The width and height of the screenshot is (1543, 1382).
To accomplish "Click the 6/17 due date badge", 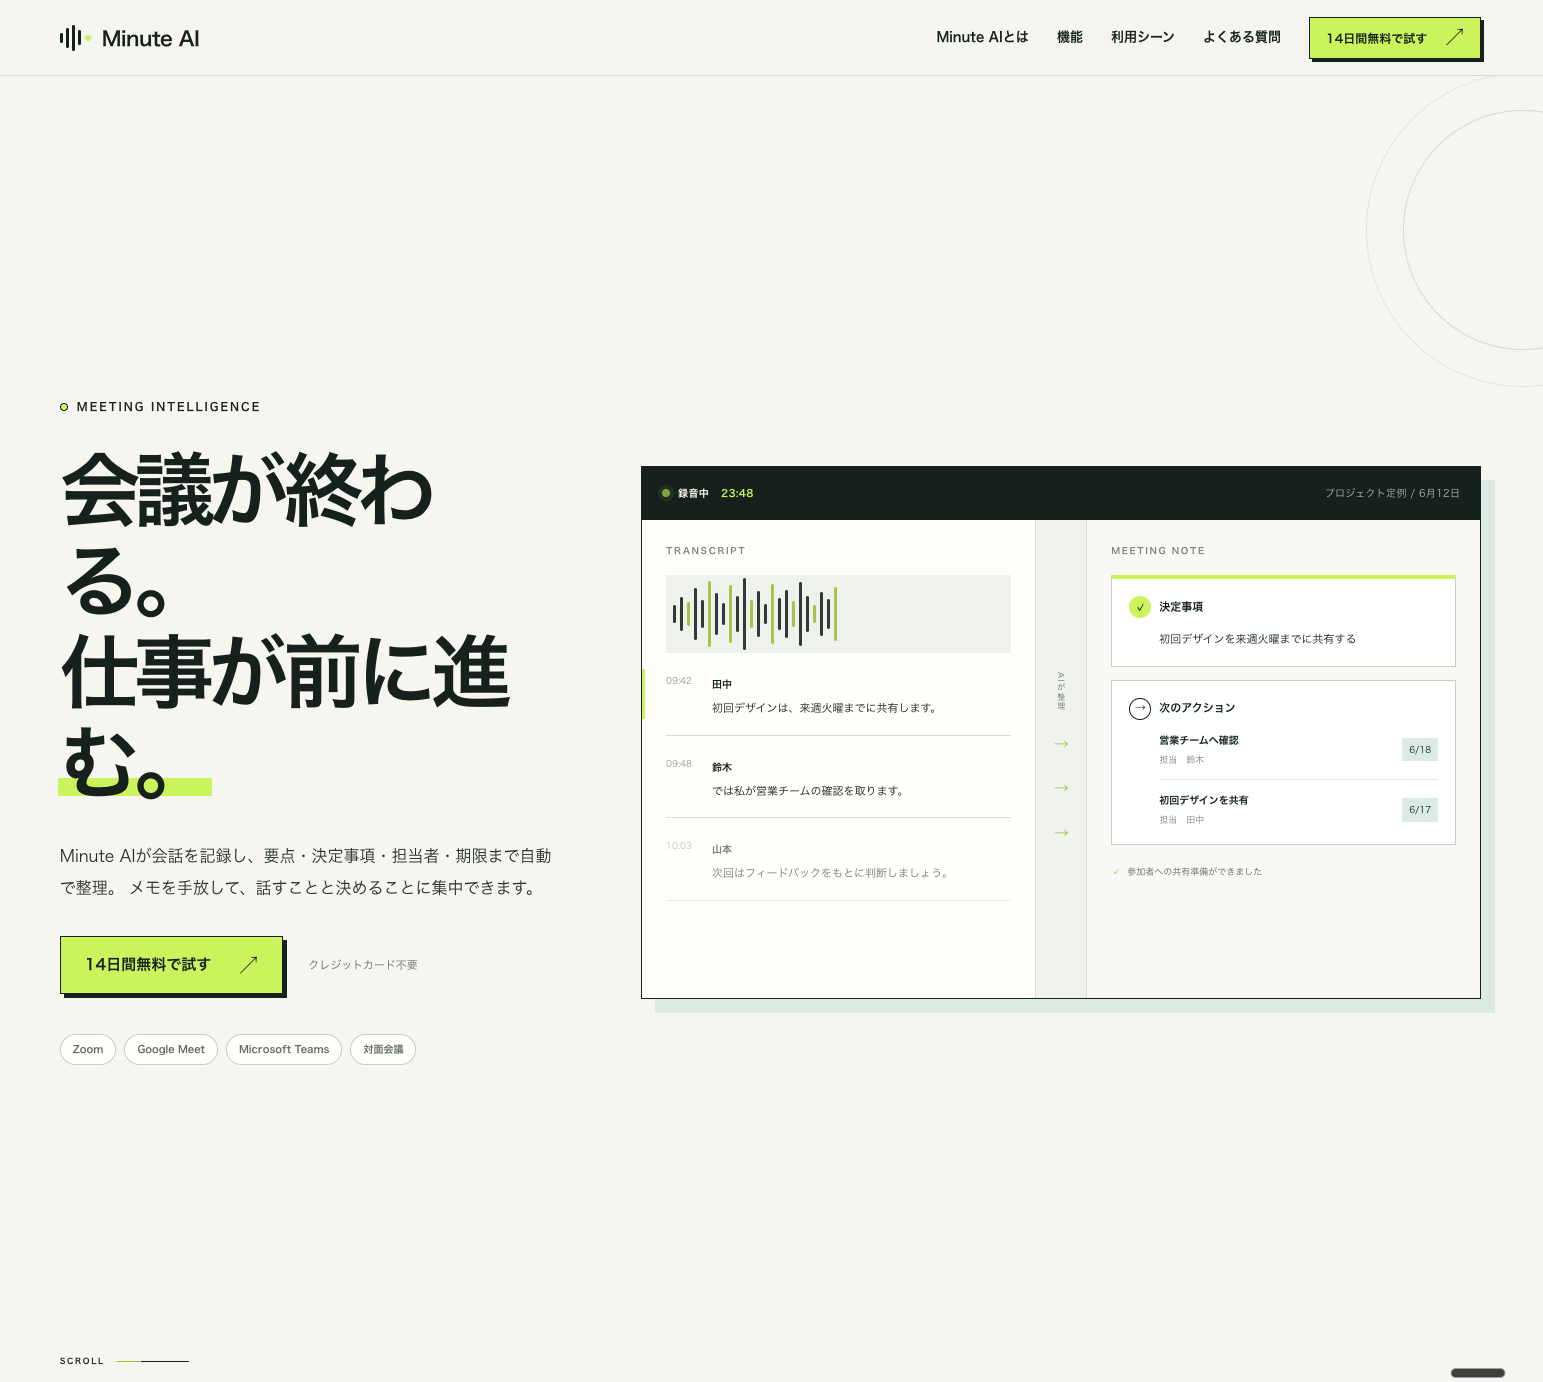I will pyautogui.click(x=1420, y=810).
